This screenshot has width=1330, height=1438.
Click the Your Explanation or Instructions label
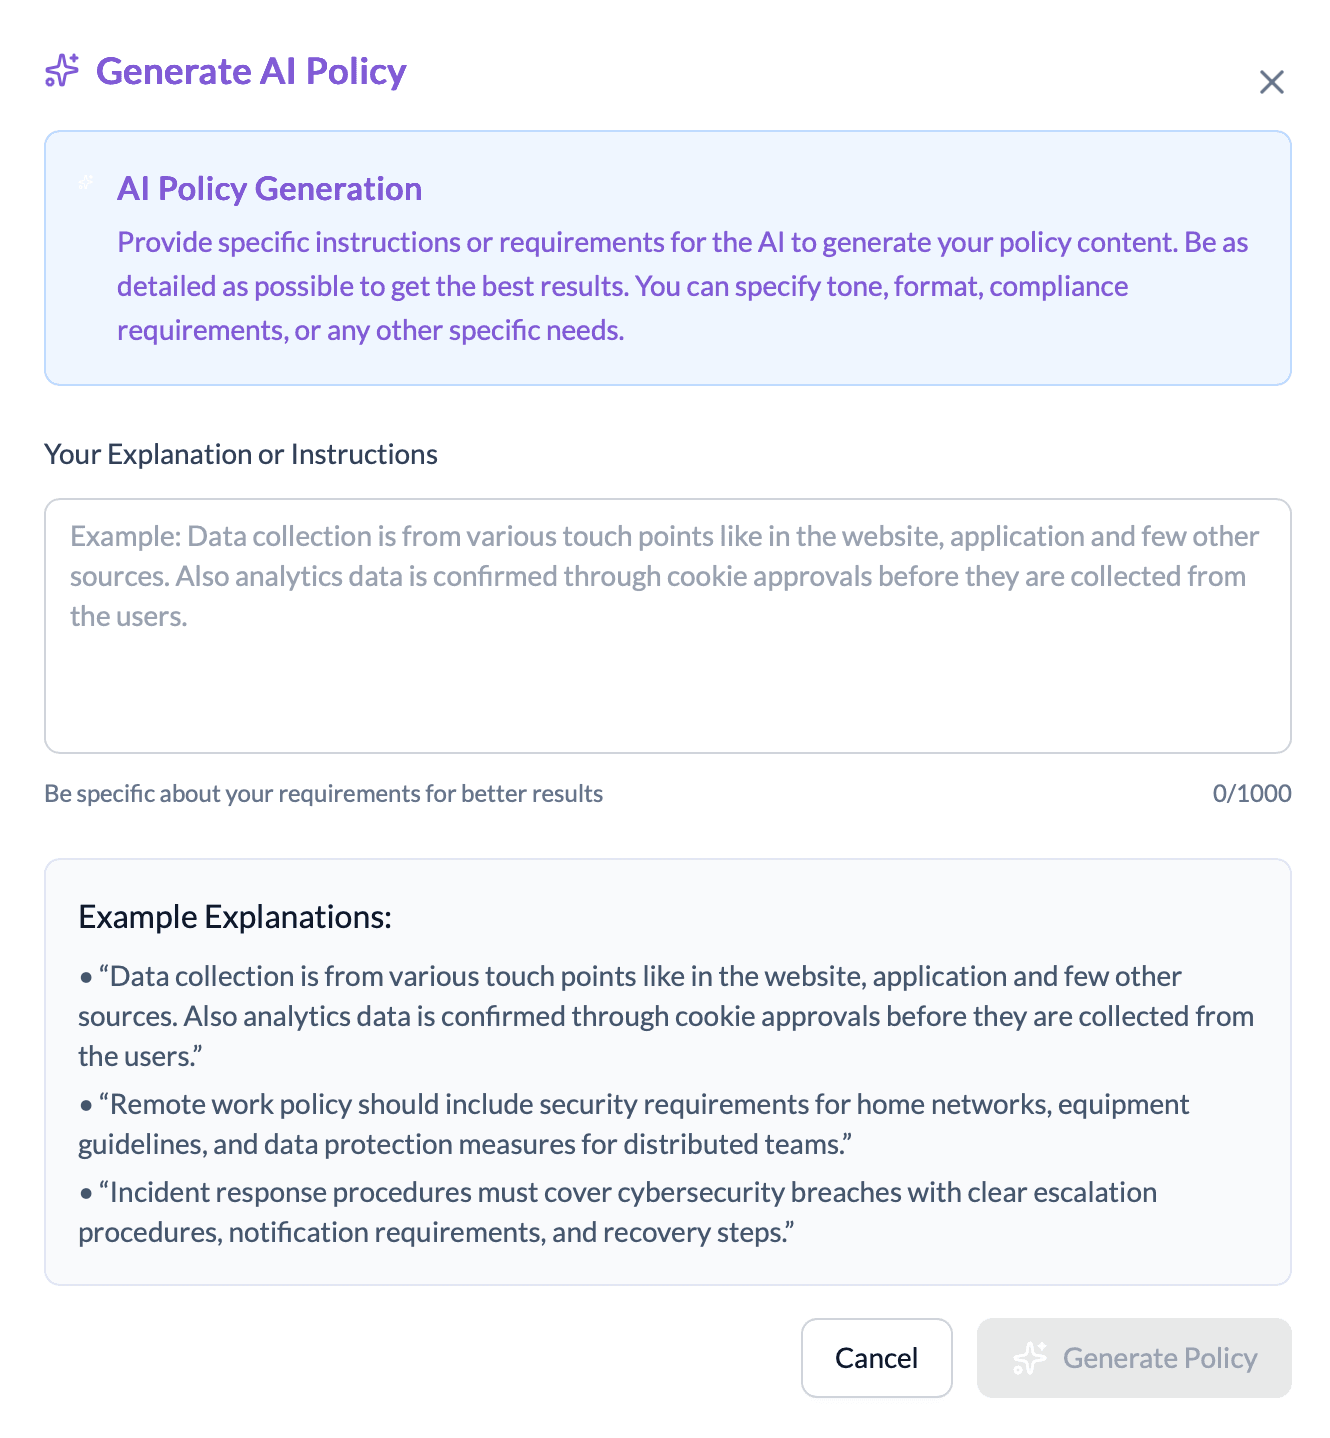coord(241,454)
